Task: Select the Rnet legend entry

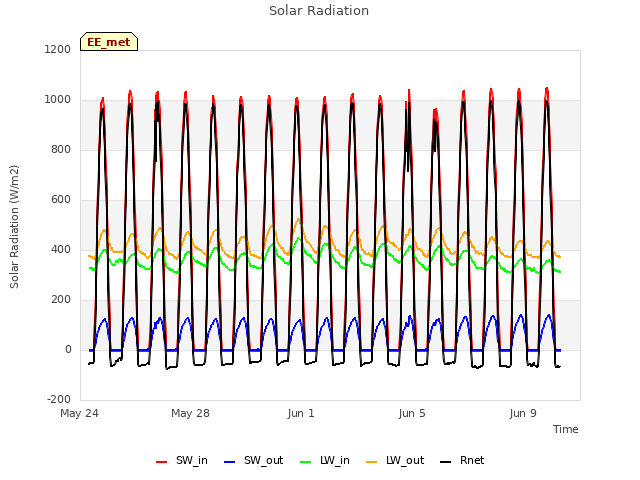Action: [462, 461]
